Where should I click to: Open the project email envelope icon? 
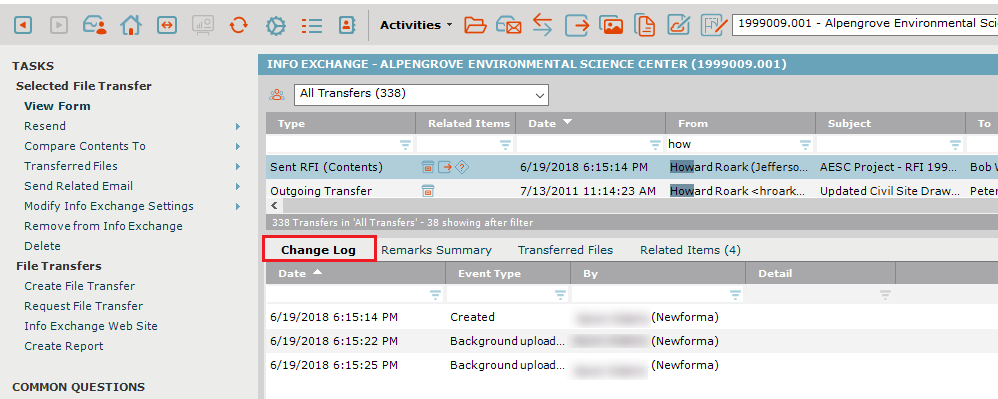[509, 25]
